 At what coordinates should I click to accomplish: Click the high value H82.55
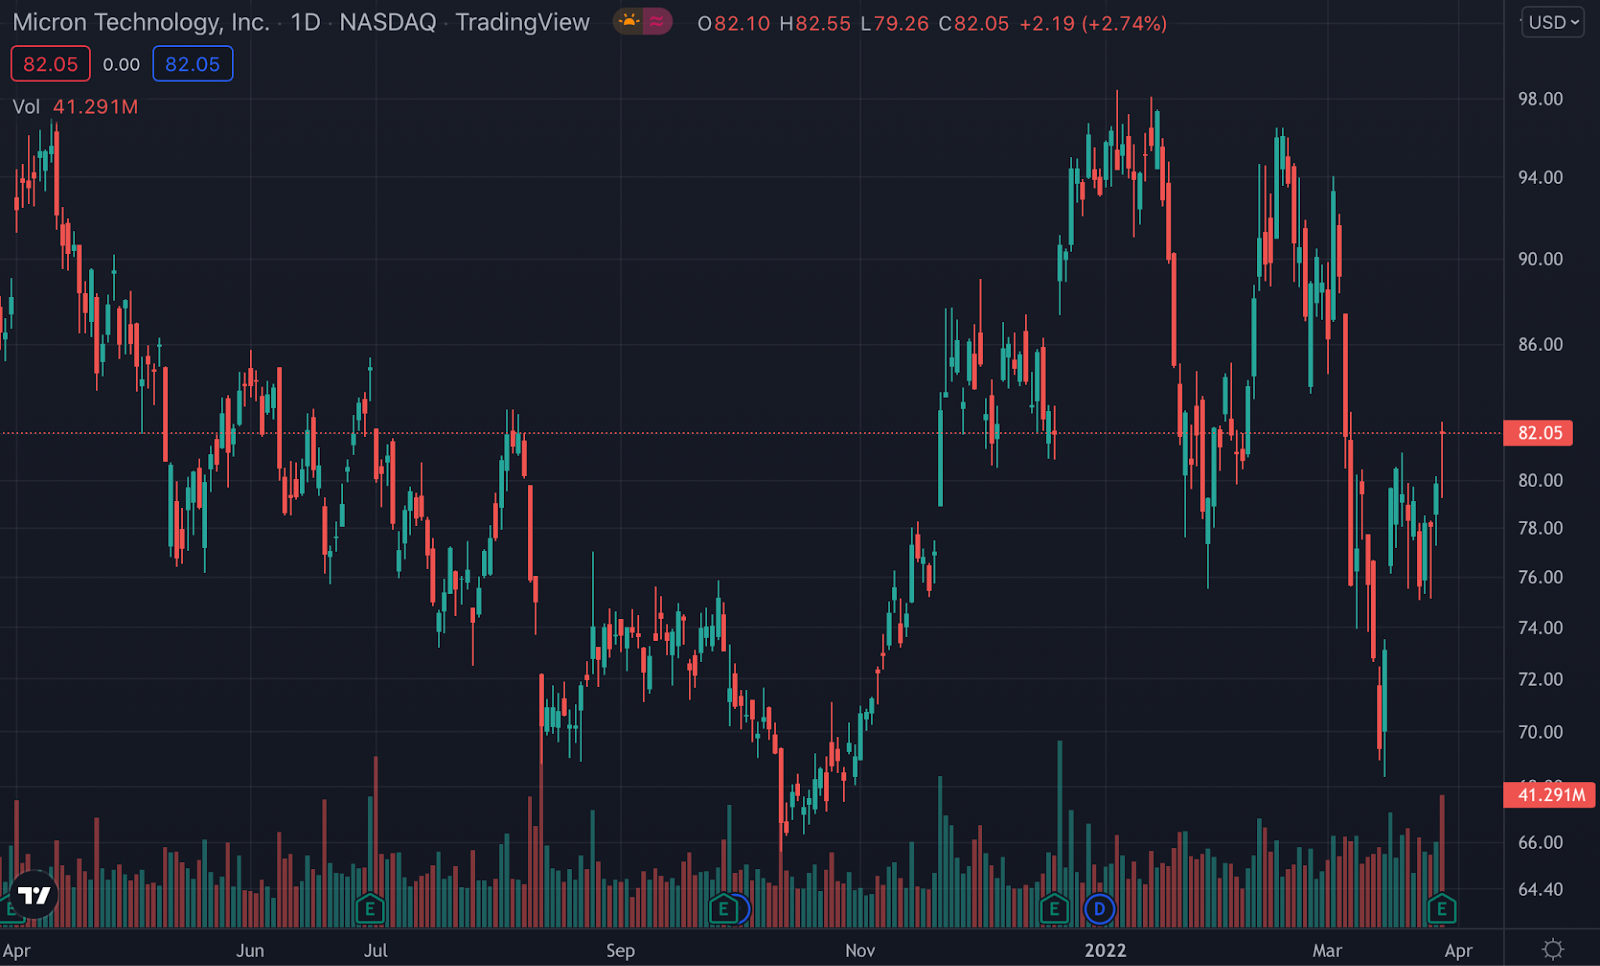pos(815,23)
